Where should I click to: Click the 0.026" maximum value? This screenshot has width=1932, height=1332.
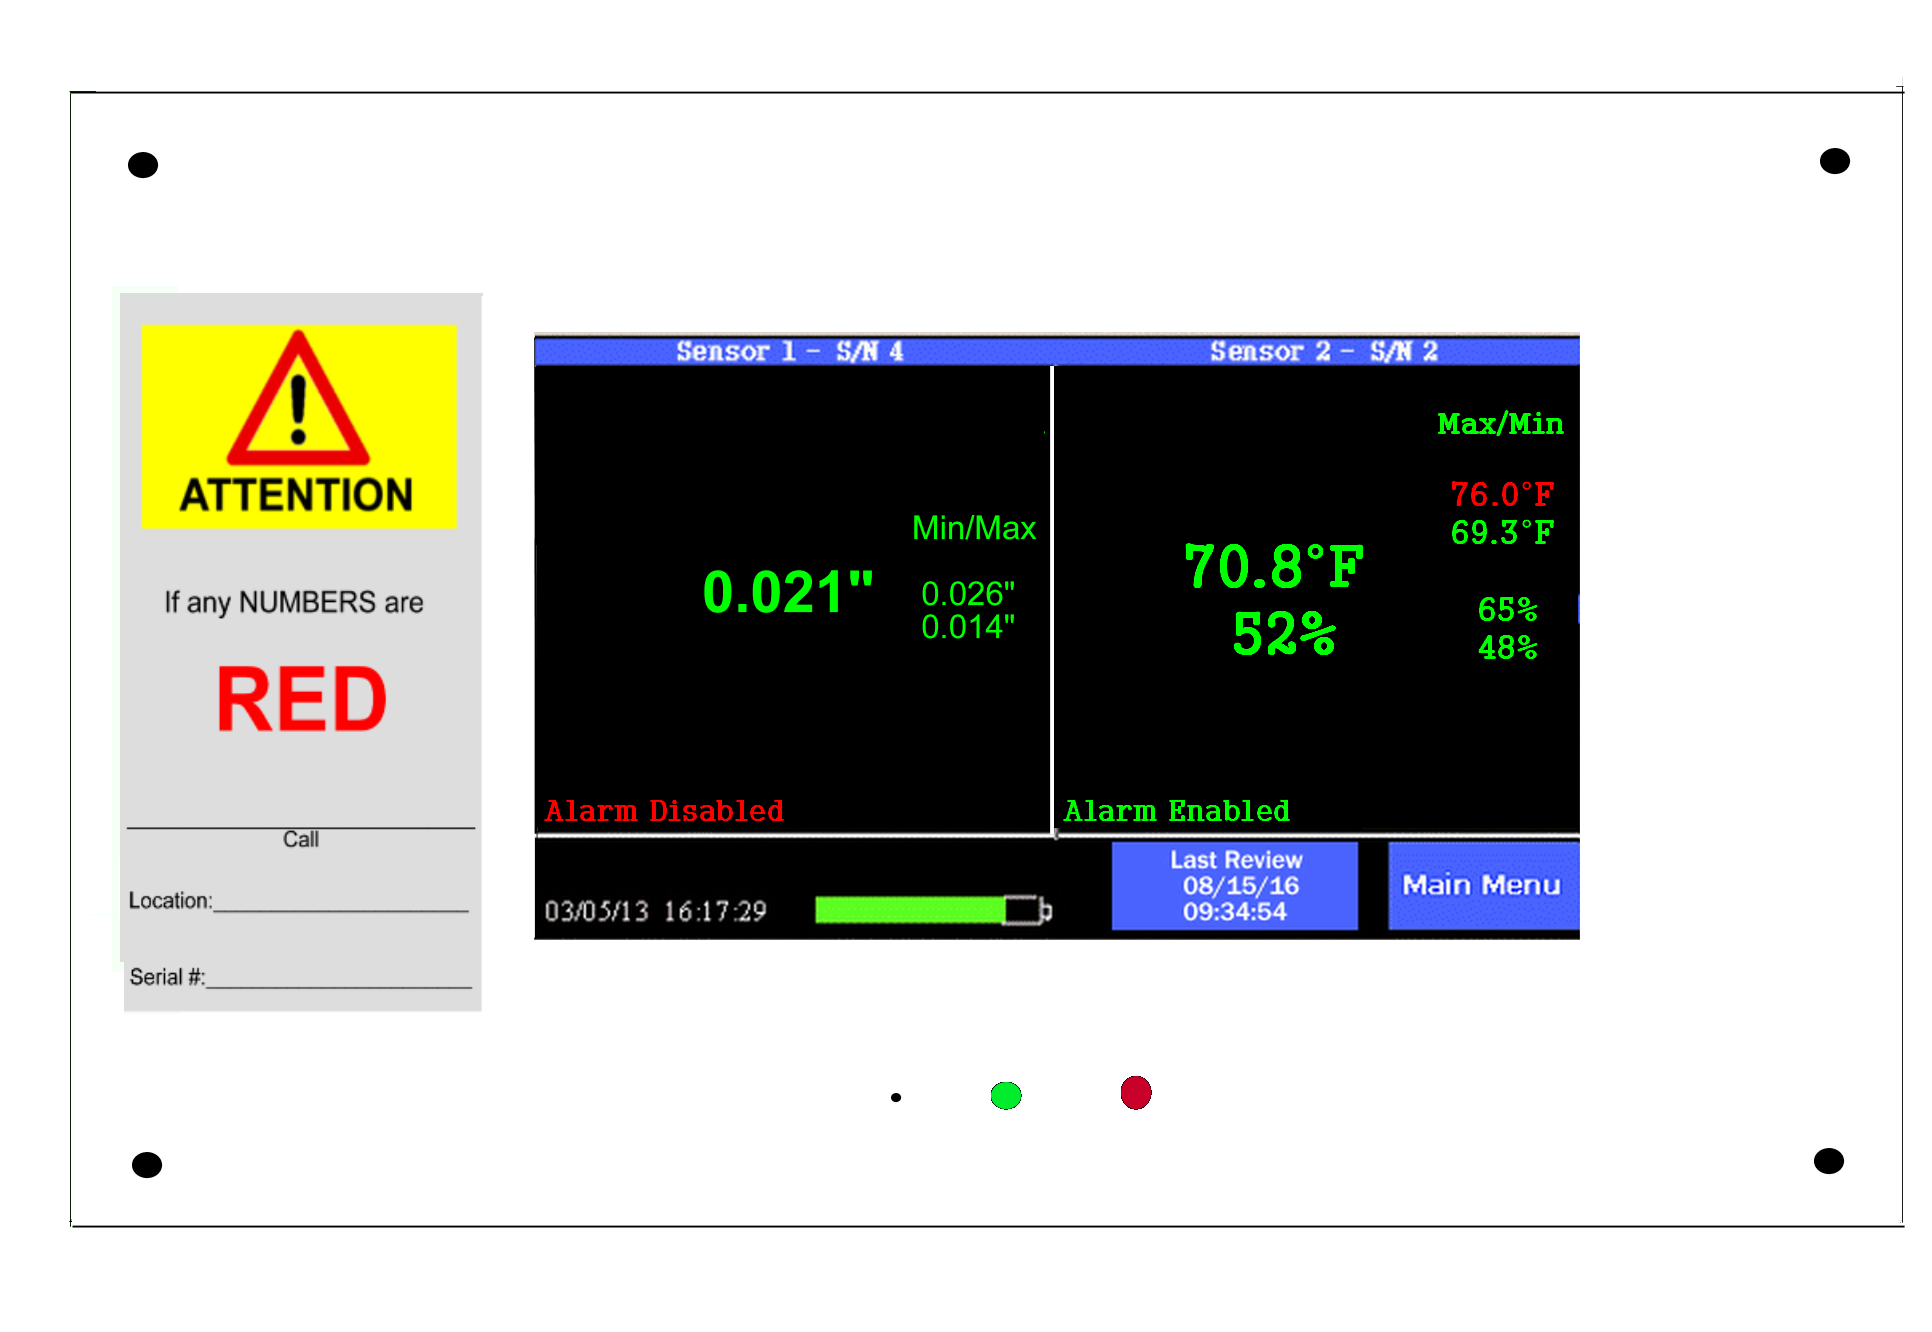(968, 594)
